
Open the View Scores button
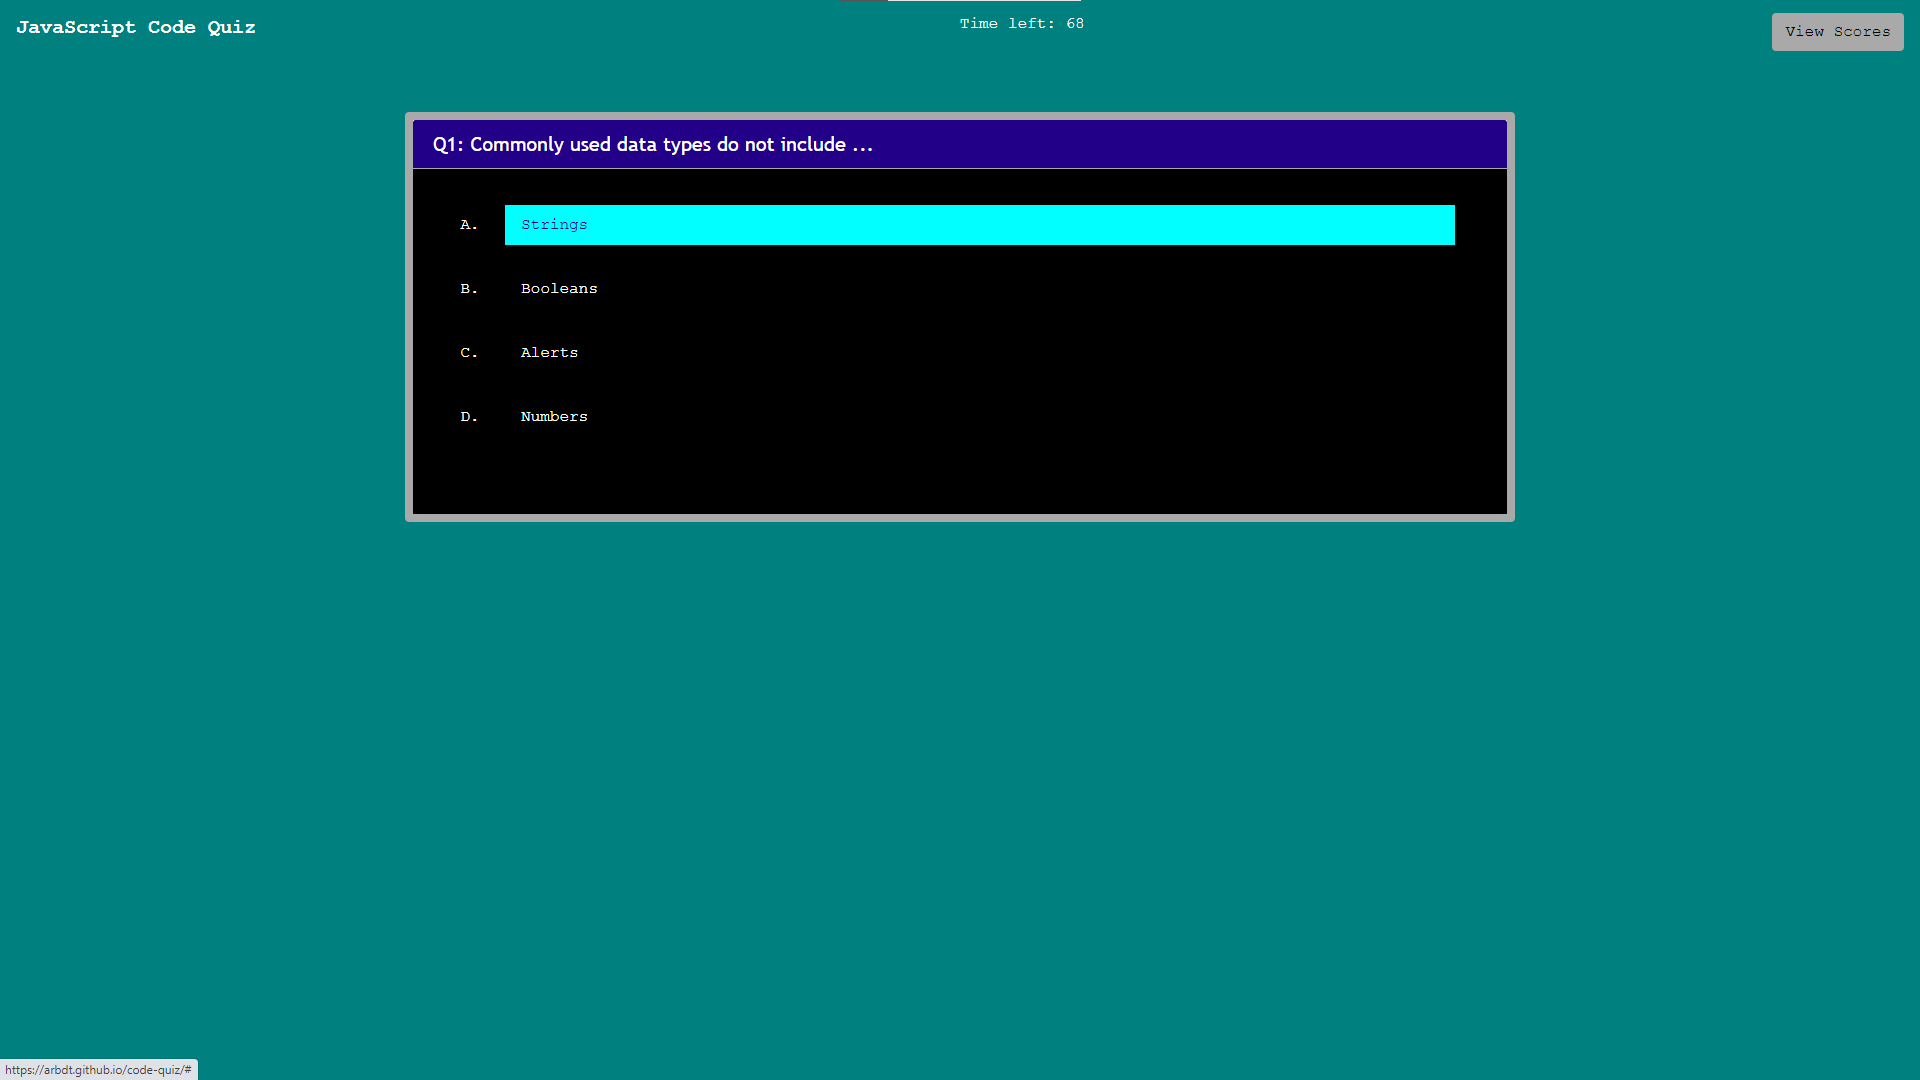[1837, 32]
